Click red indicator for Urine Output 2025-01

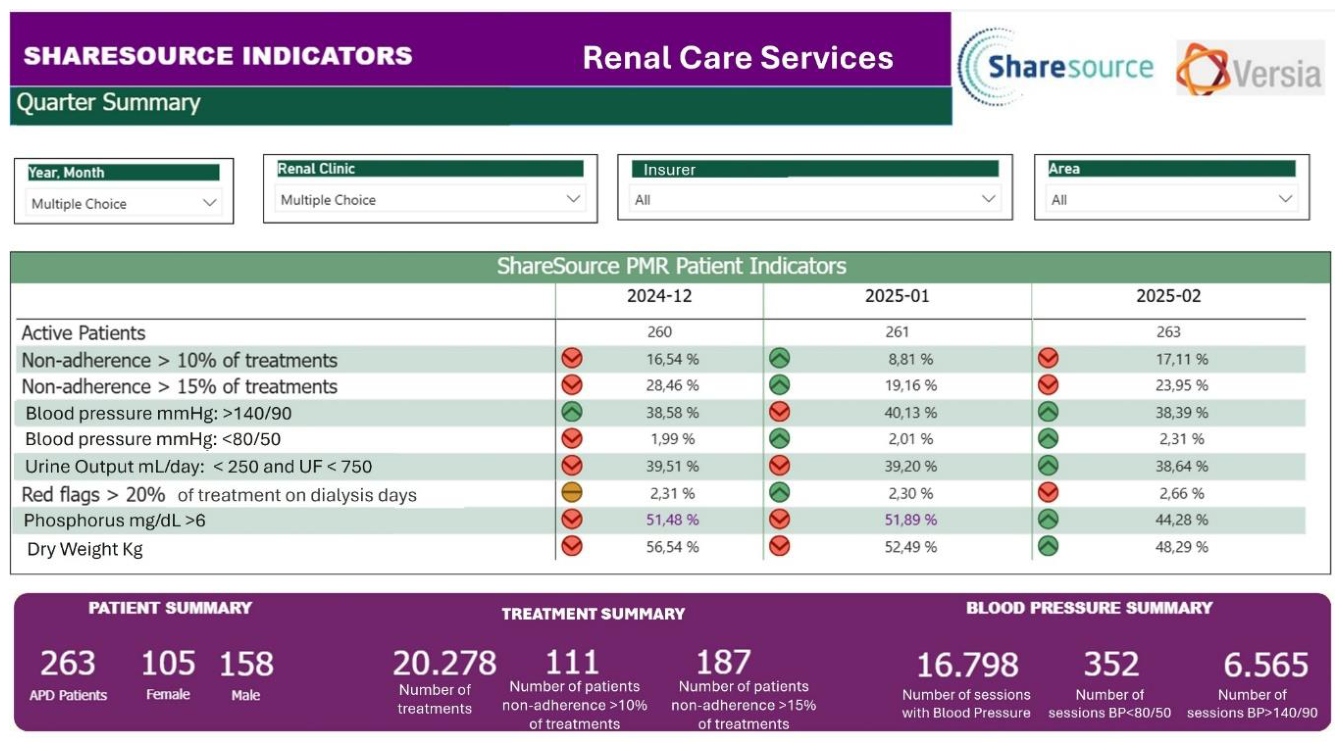(779, 465)
